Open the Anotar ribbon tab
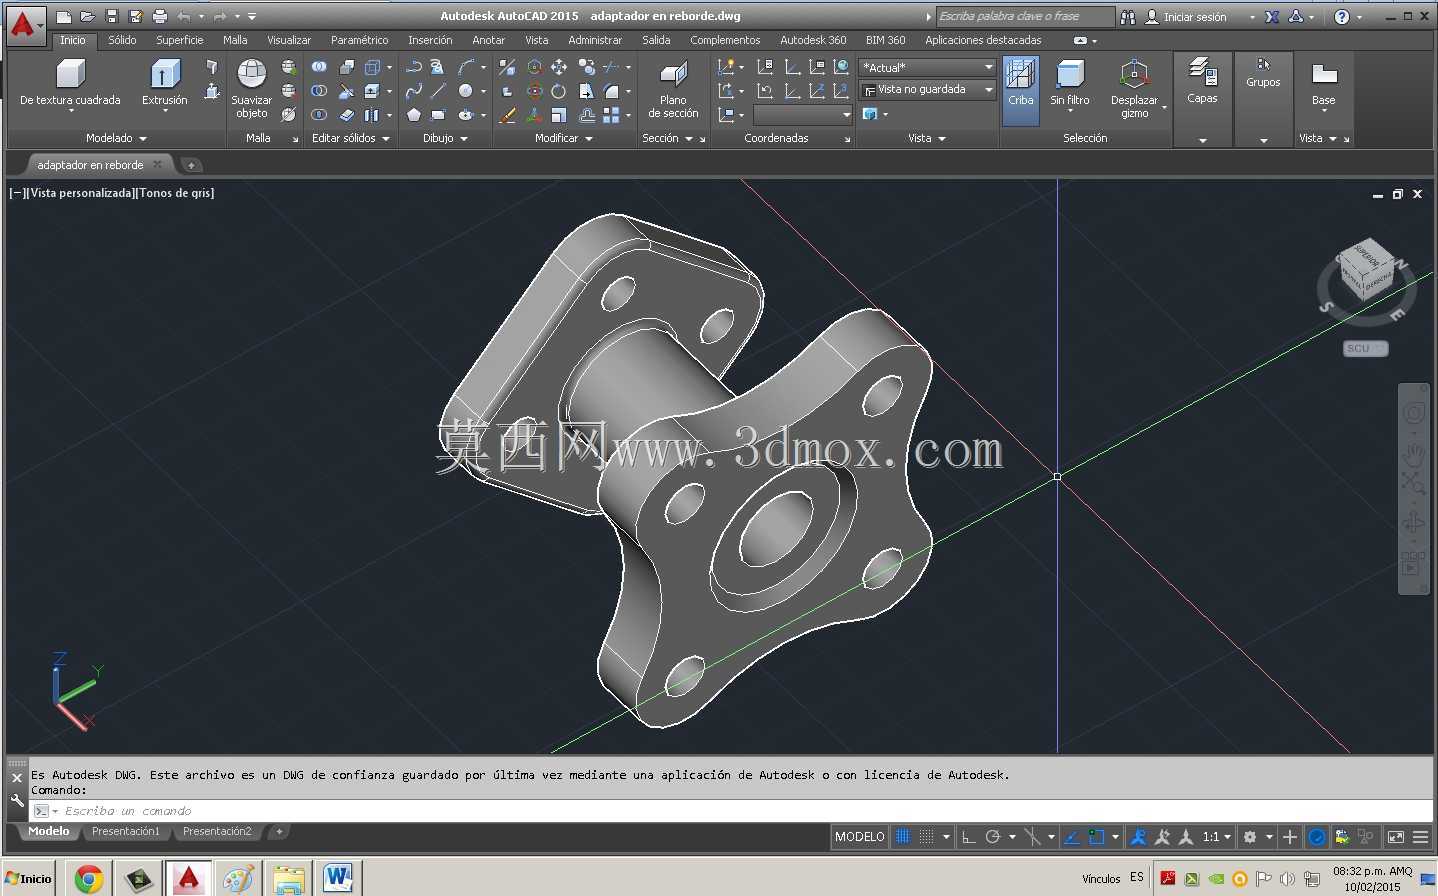1438x896 pixels. [x=488, y=40]
